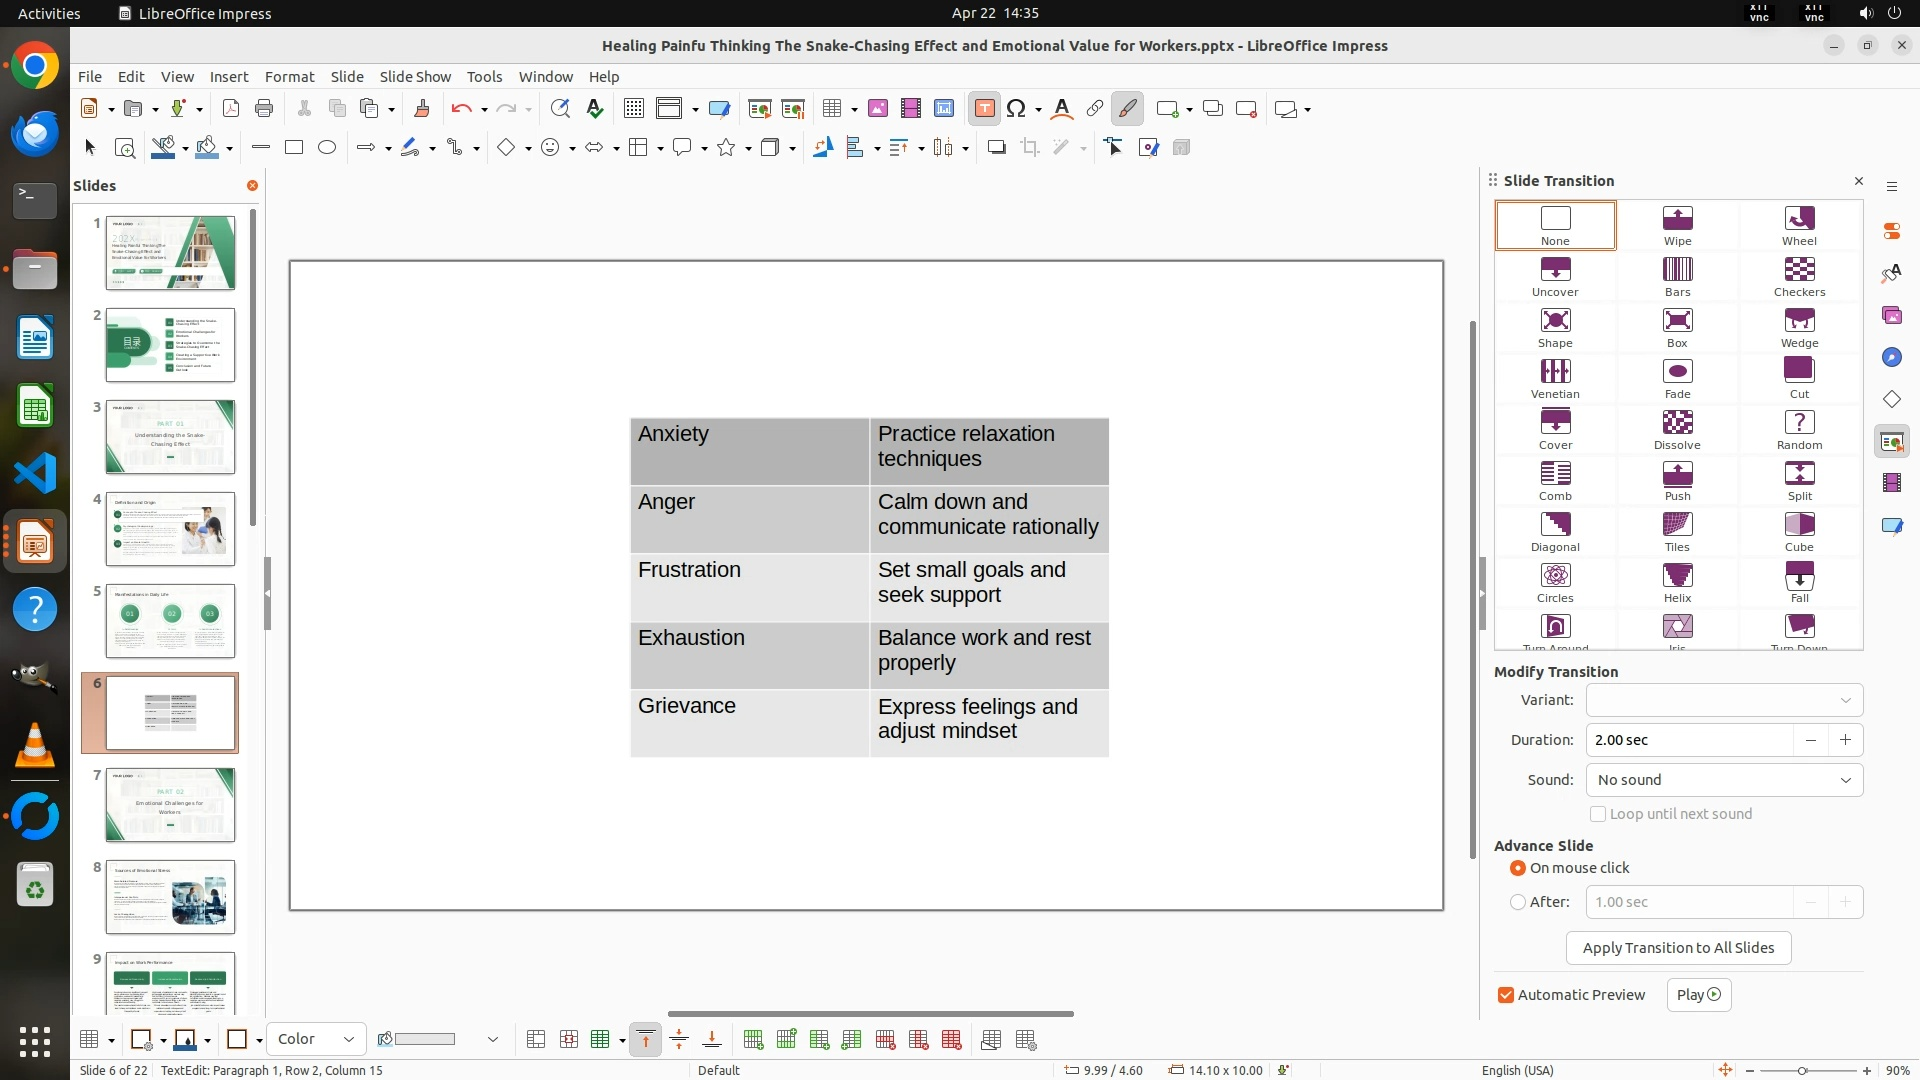Screen dimensions: 1920x1080
Task: Select the After advance slide radio button
Action: click(x=1518, y=902)
